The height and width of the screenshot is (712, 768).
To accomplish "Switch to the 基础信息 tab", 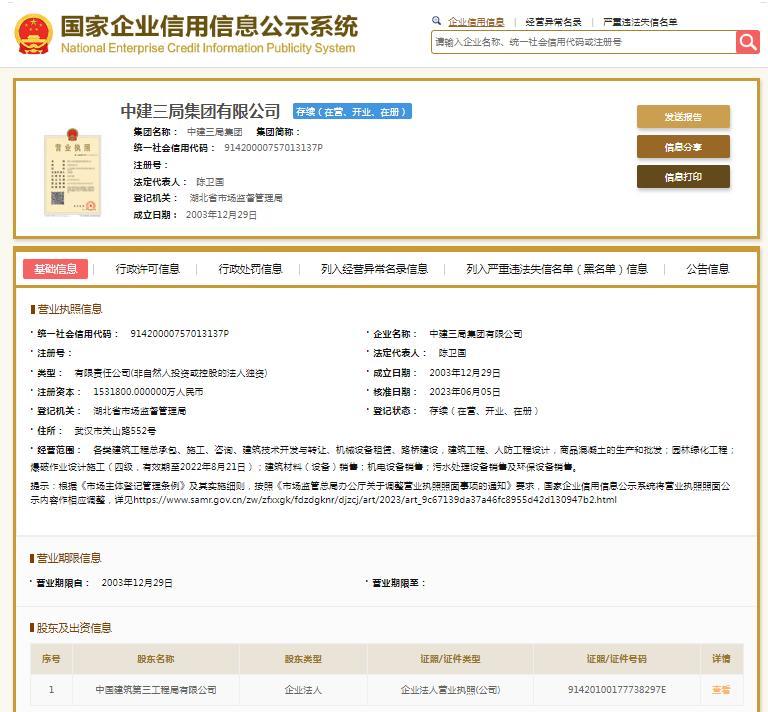I will coord(55,269).
